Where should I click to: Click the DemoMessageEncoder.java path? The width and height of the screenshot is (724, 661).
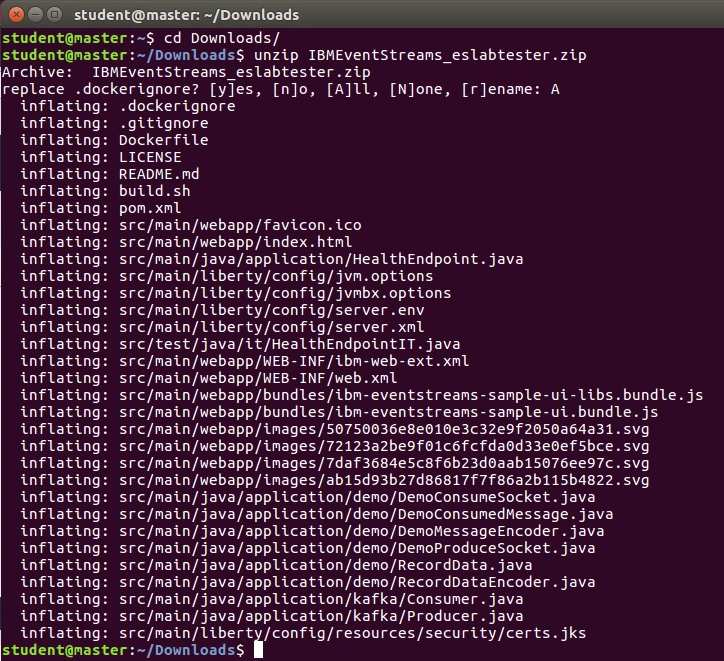pos(362,531)
